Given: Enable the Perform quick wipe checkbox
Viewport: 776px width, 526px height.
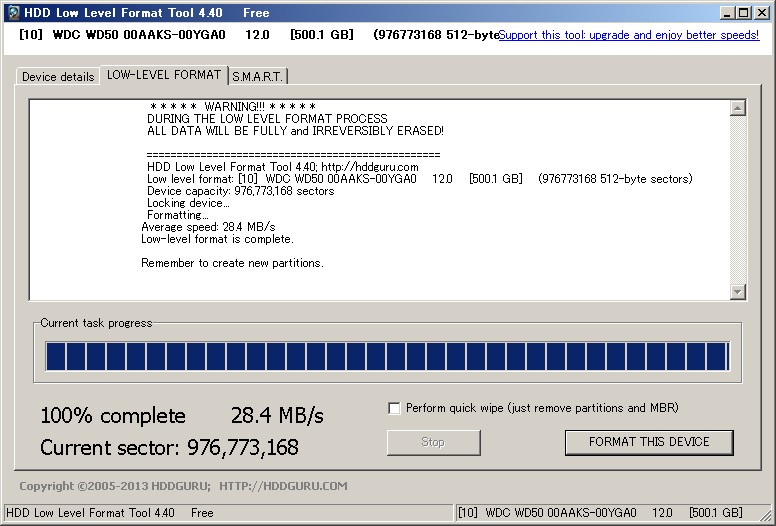Looking at the screenshot, I should (x=394, y=408).
